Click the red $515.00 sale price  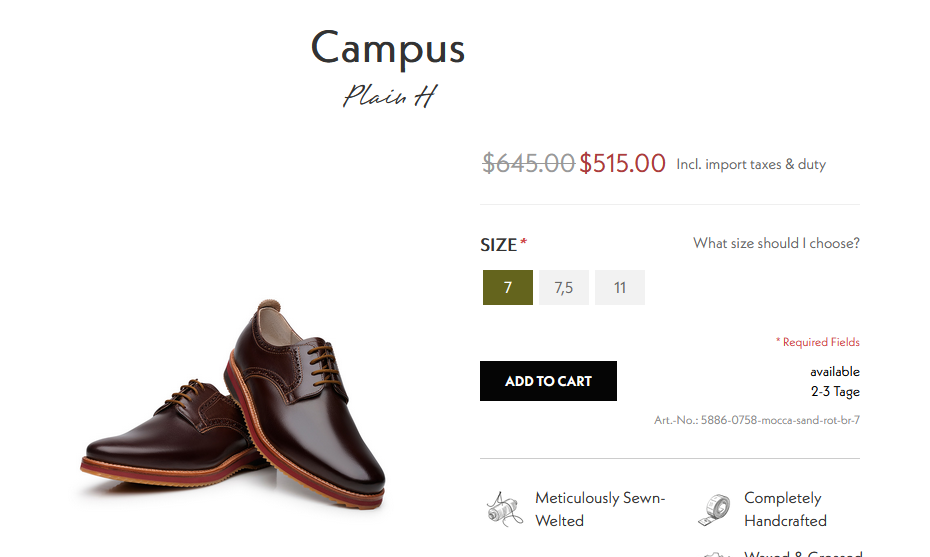[622, 163]
